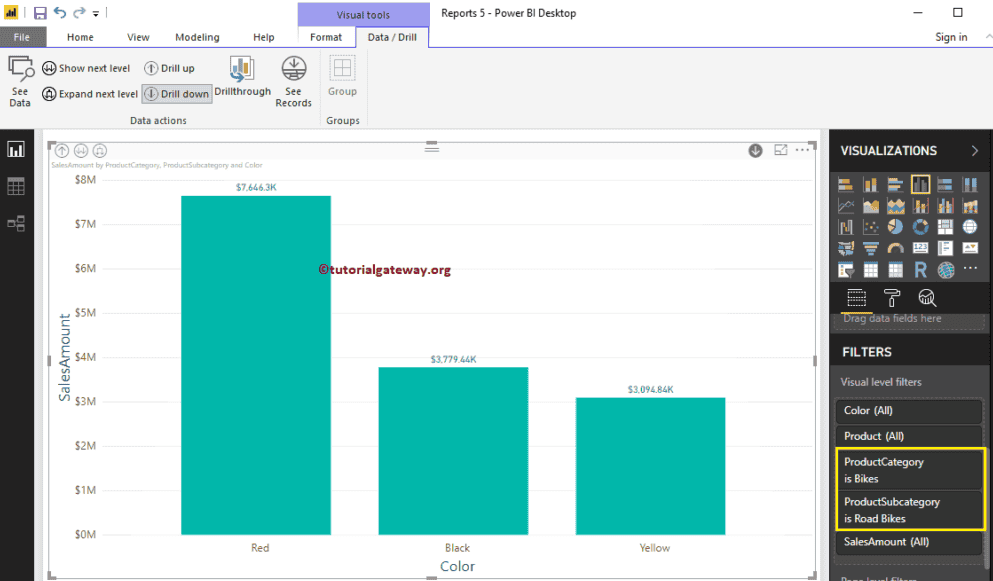Select the Stacked column chart visual
The height and width of the screenshot is (581, 993).
[x=871, y=184]
